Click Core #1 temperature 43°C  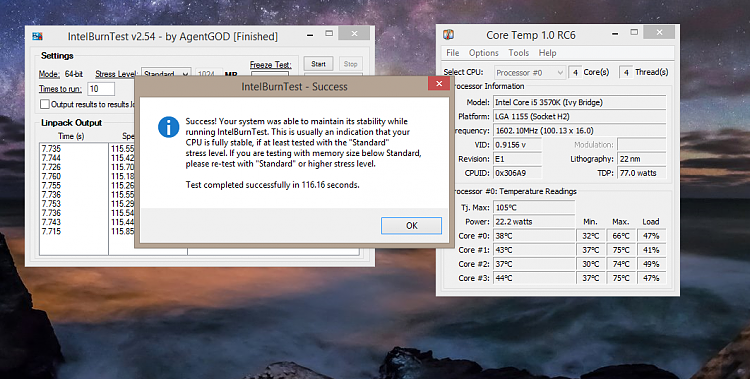[534, 250]
